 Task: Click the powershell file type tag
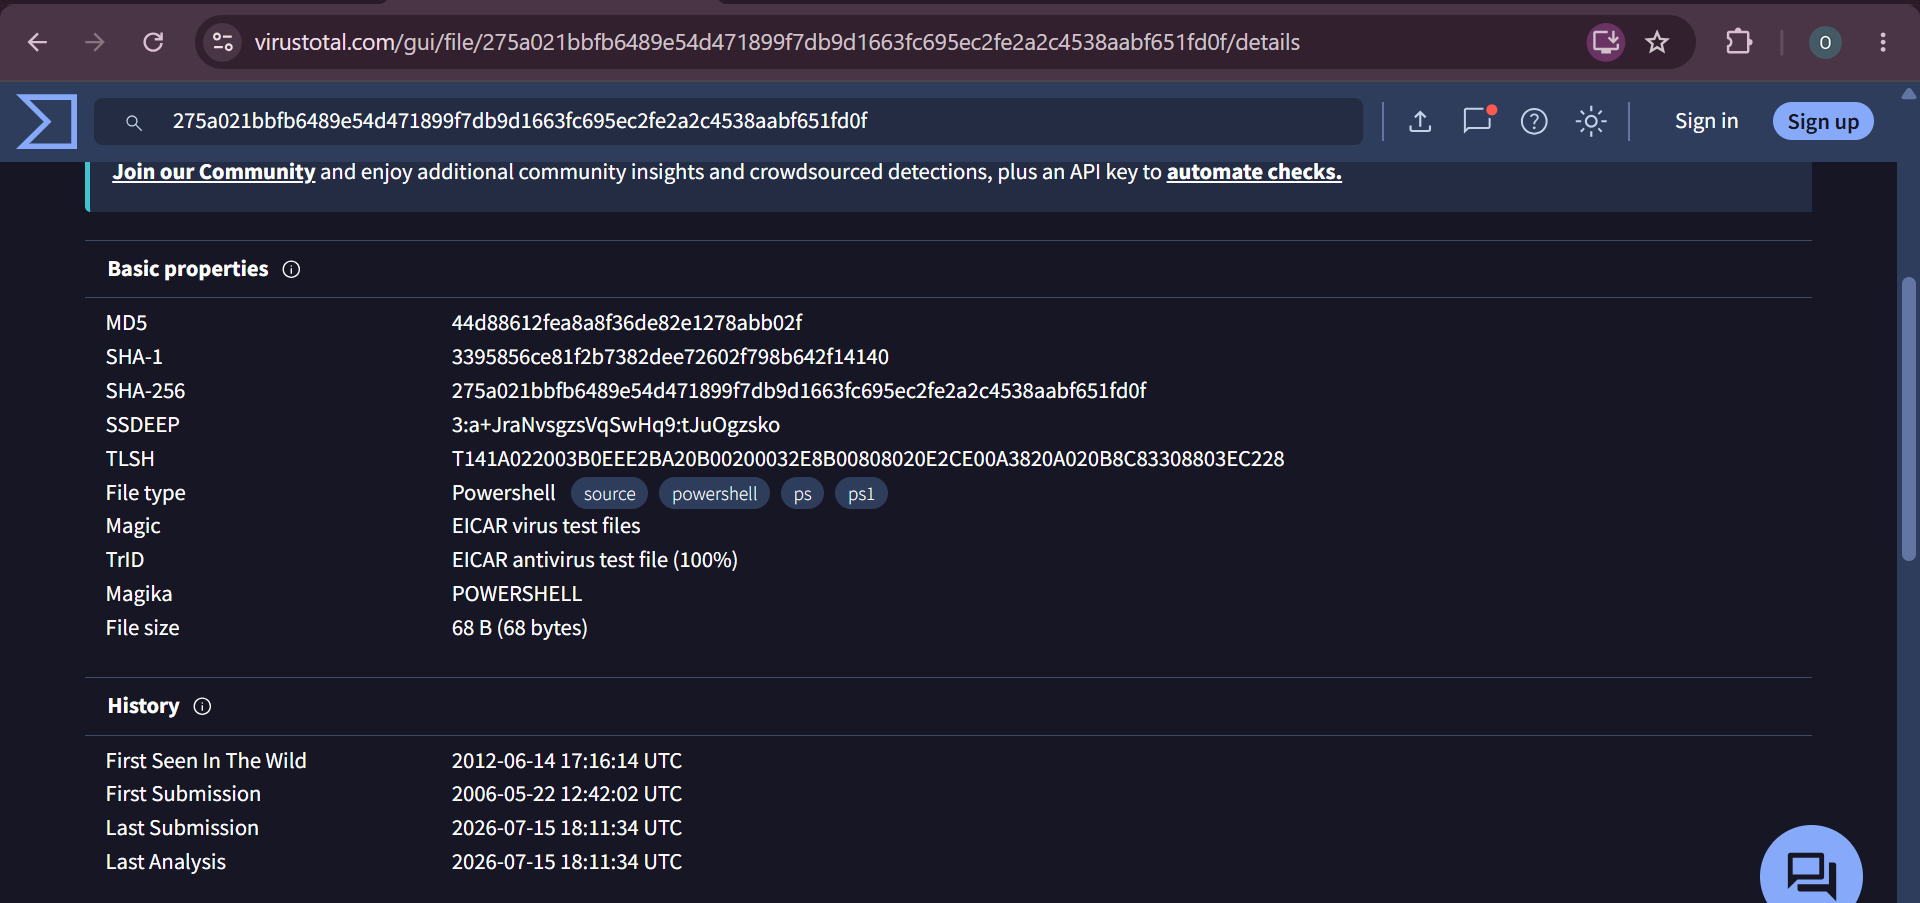pyautogui.click(x=714, y=493)
